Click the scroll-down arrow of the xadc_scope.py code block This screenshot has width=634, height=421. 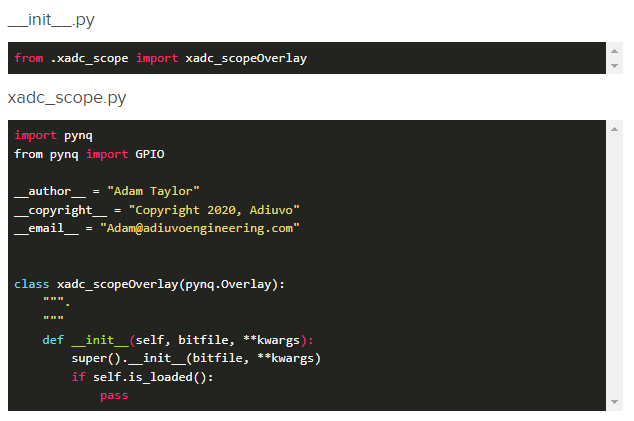(x=615, y=402)
